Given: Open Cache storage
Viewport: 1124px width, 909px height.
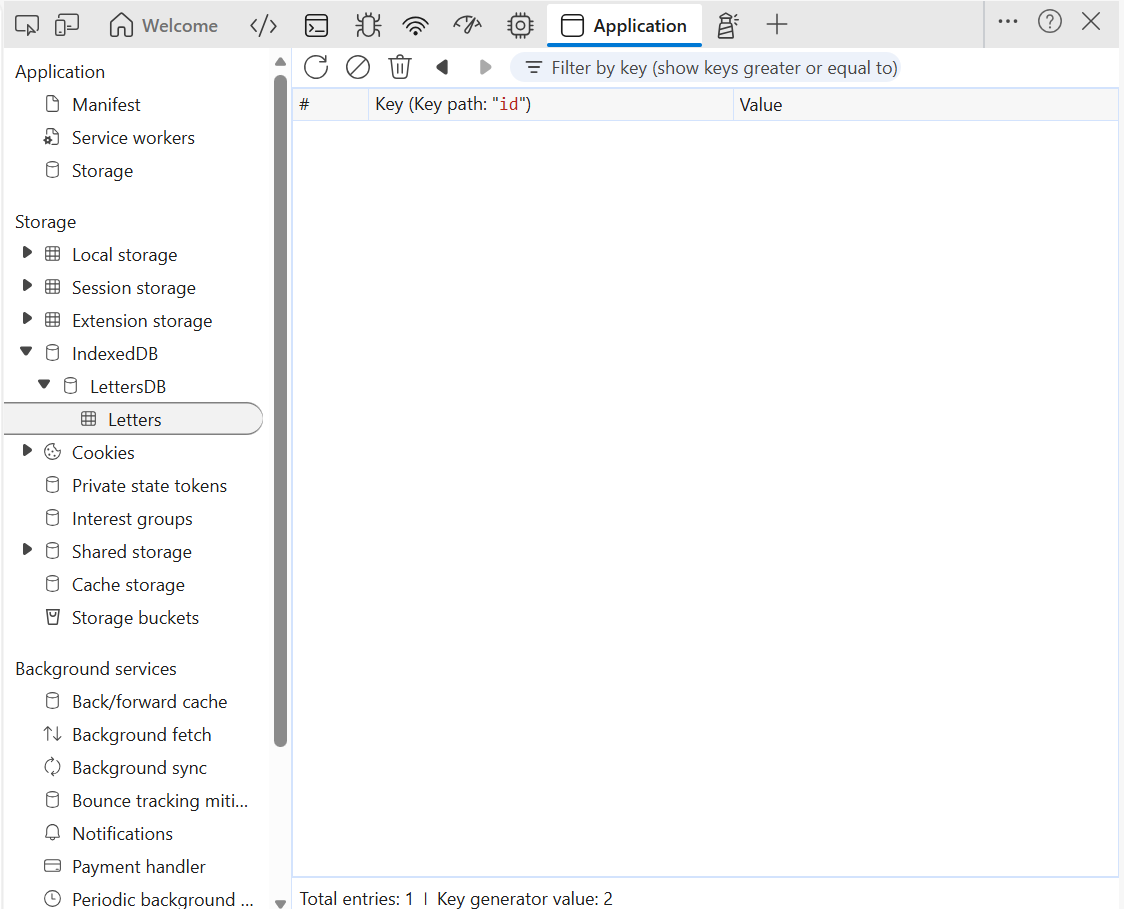Looking at the screenshot, I should [x=128, y=584].
